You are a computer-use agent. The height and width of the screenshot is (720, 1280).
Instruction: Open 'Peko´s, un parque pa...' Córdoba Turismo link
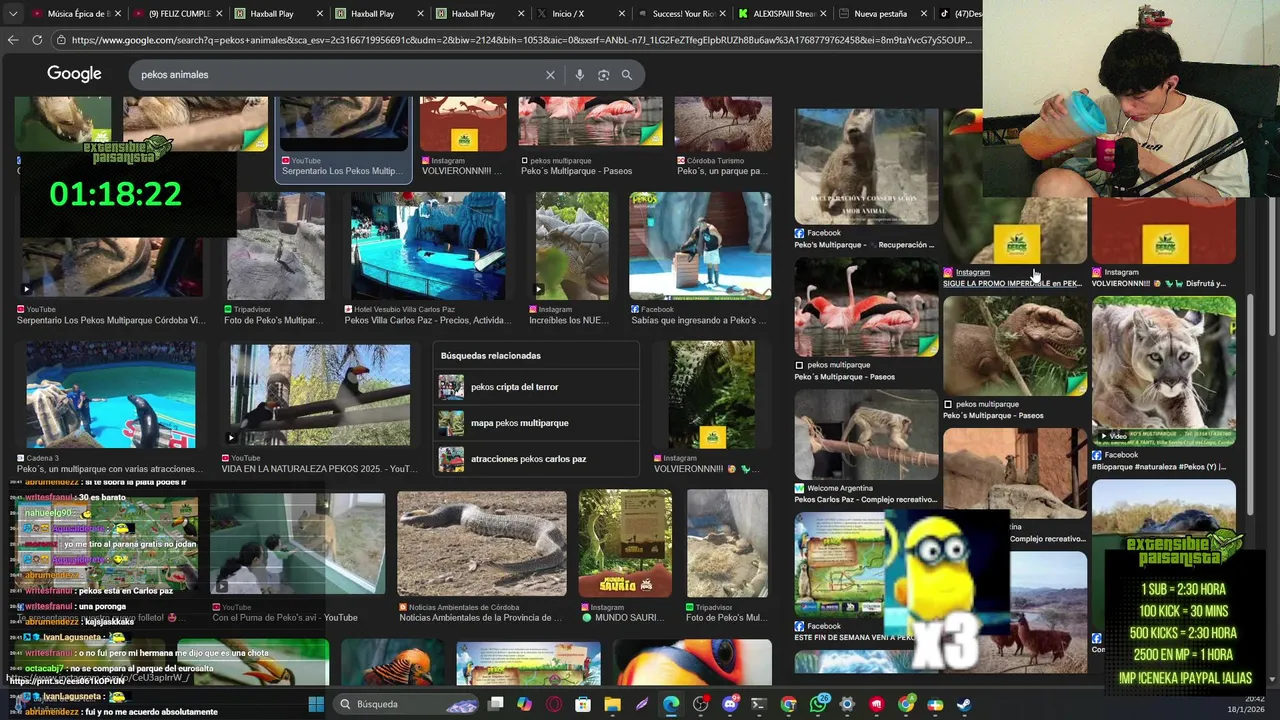[722, 171]
